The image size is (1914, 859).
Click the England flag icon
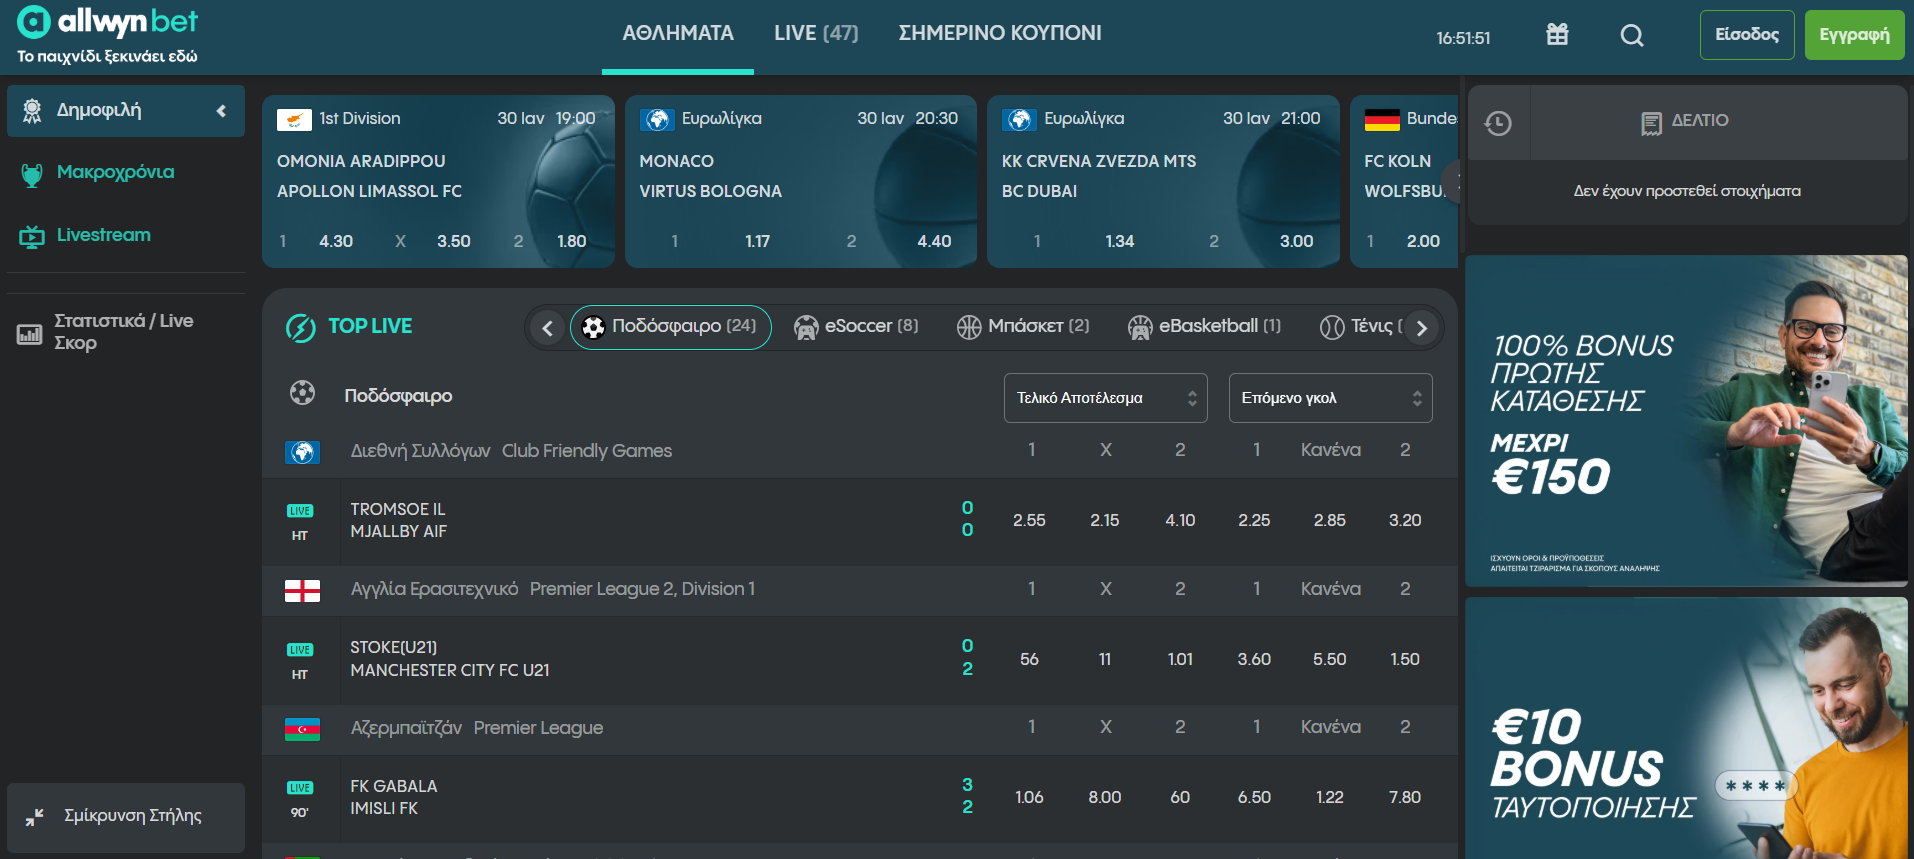click(x=302, y=590)
